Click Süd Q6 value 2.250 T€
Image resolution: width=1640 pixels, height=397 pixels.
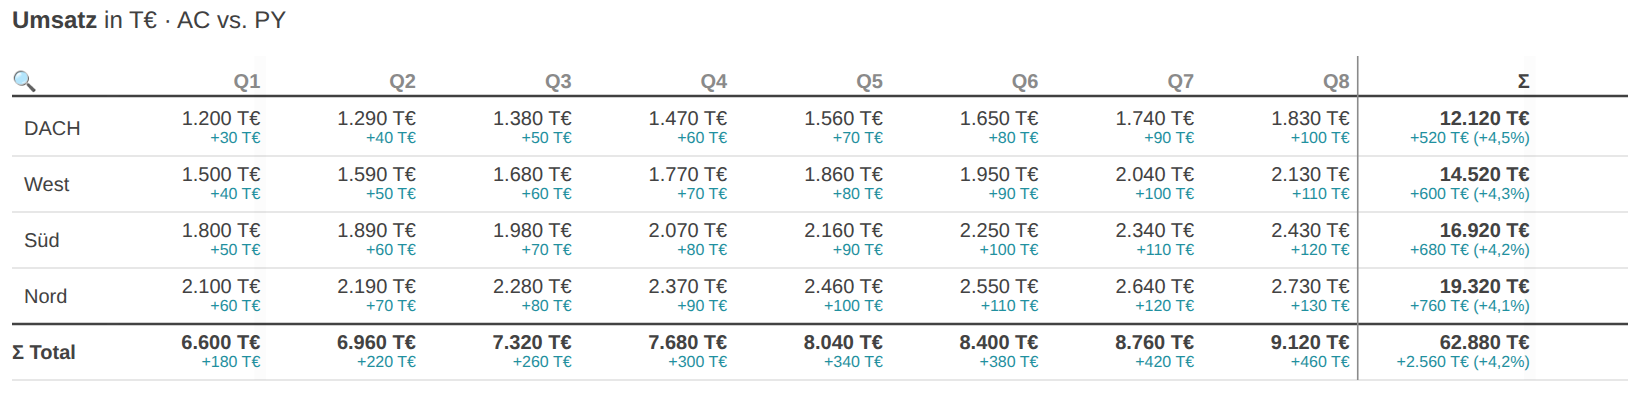tap(999, 231)
